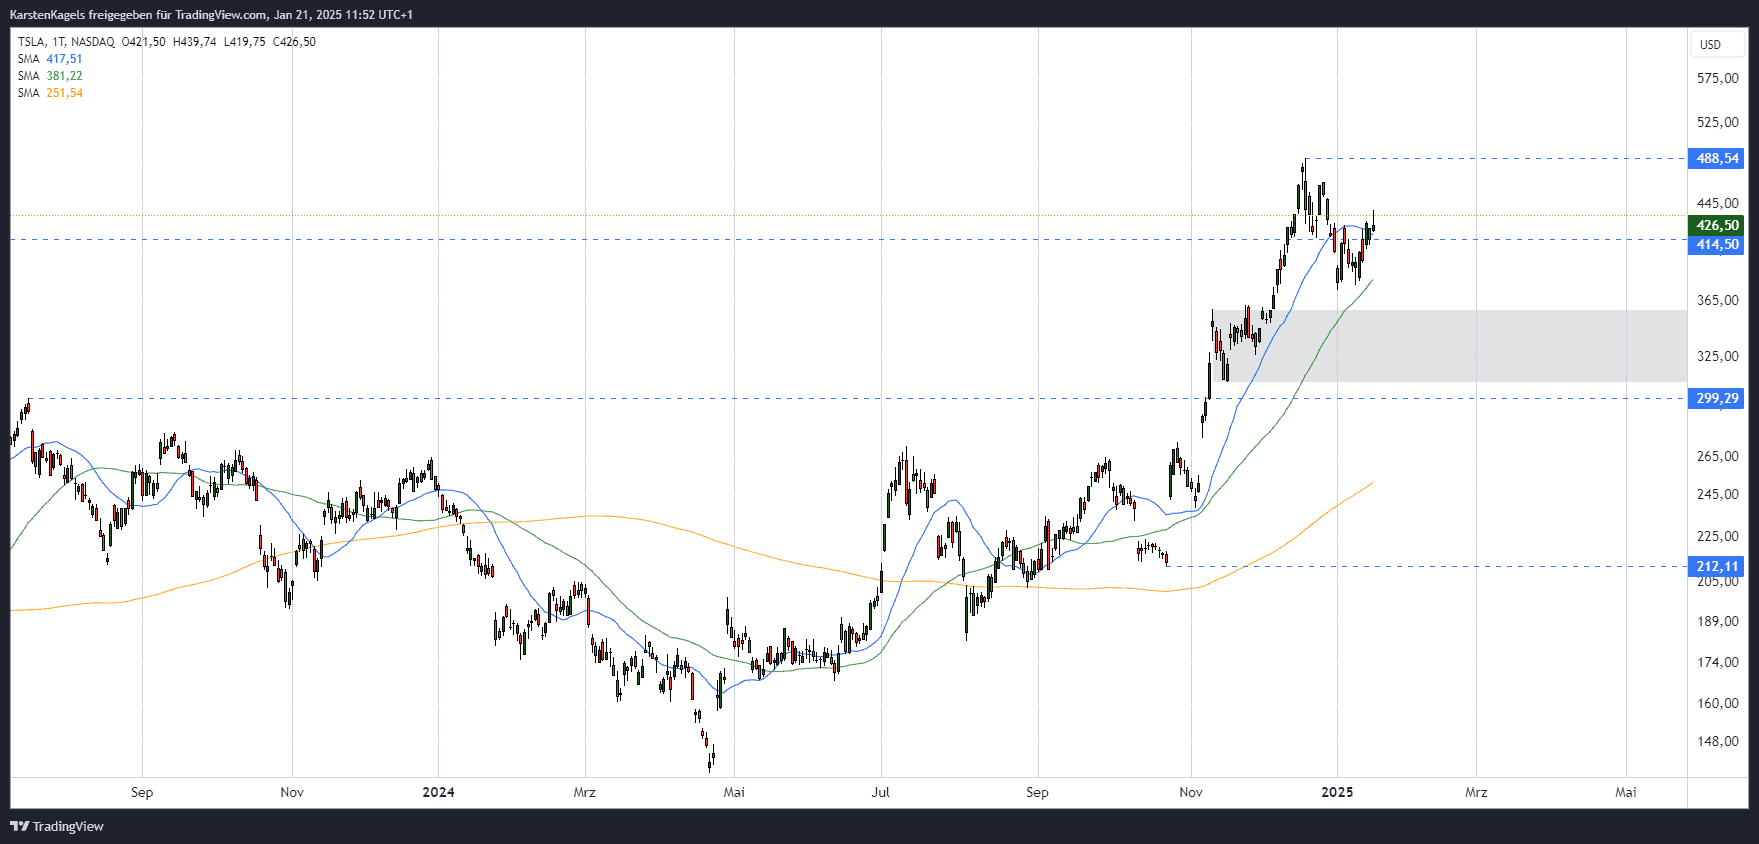This screenshot has height=844, width=1759.
Task: Click the TSLA symbol title in legend
Action: tap(31, 42)
